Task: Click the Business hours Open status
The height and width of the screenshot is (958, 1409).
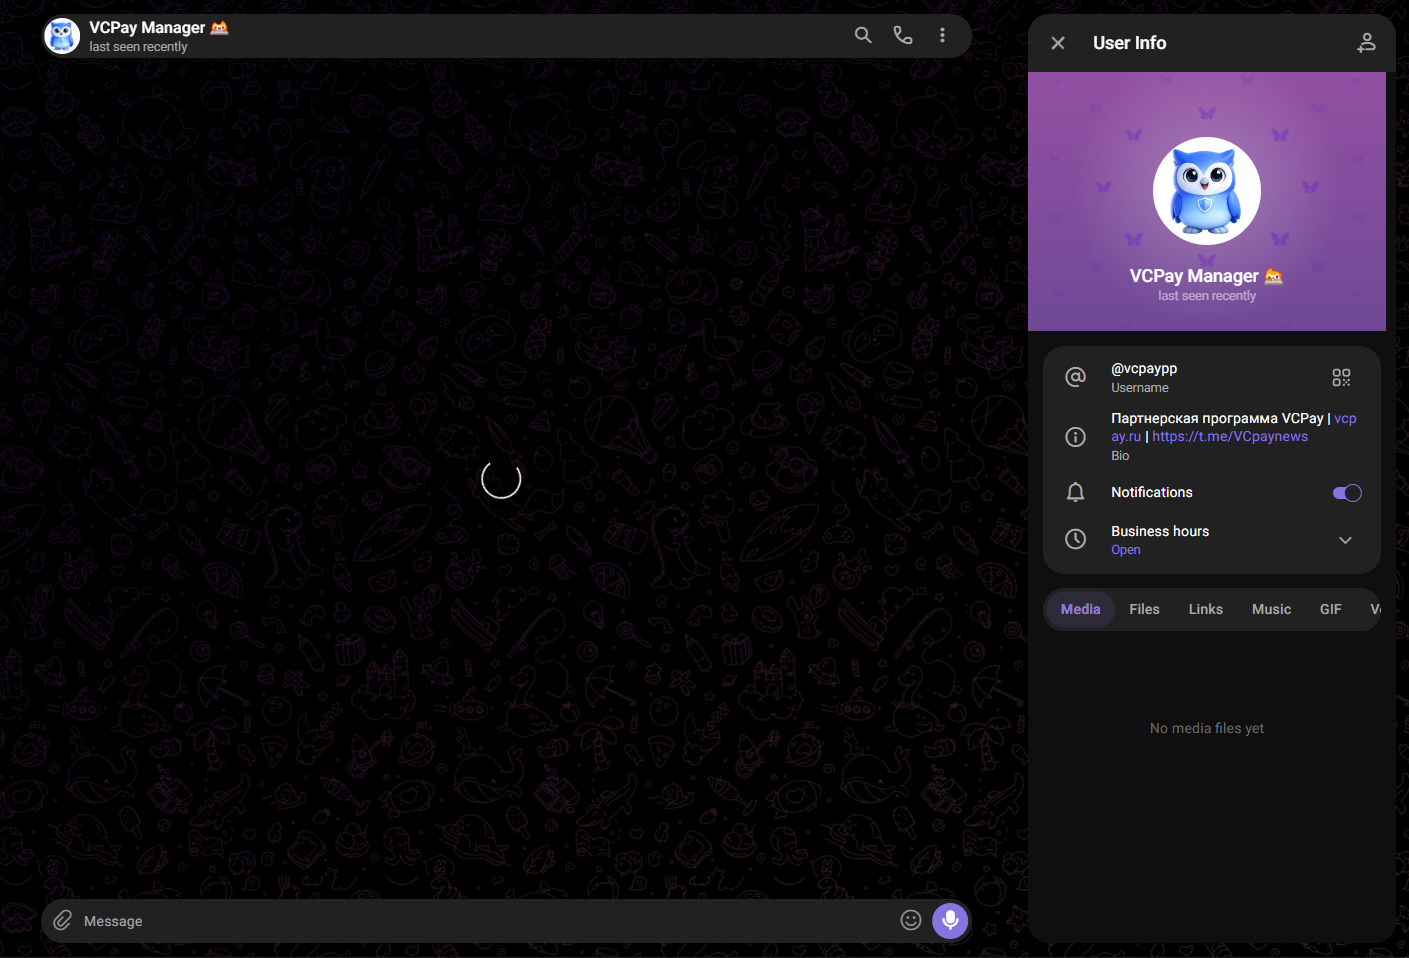Action: click(x=1125, y=550)
